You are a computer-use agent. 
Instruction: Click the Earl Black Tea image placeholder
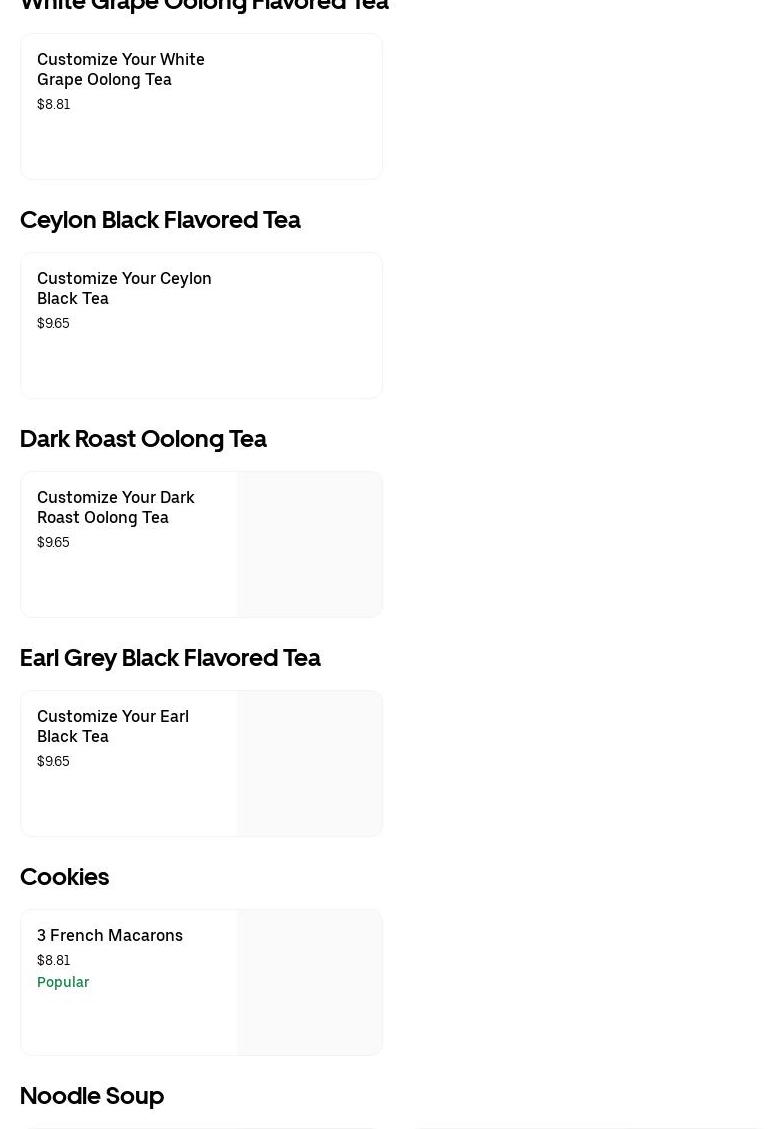click(x=310, y=763)
